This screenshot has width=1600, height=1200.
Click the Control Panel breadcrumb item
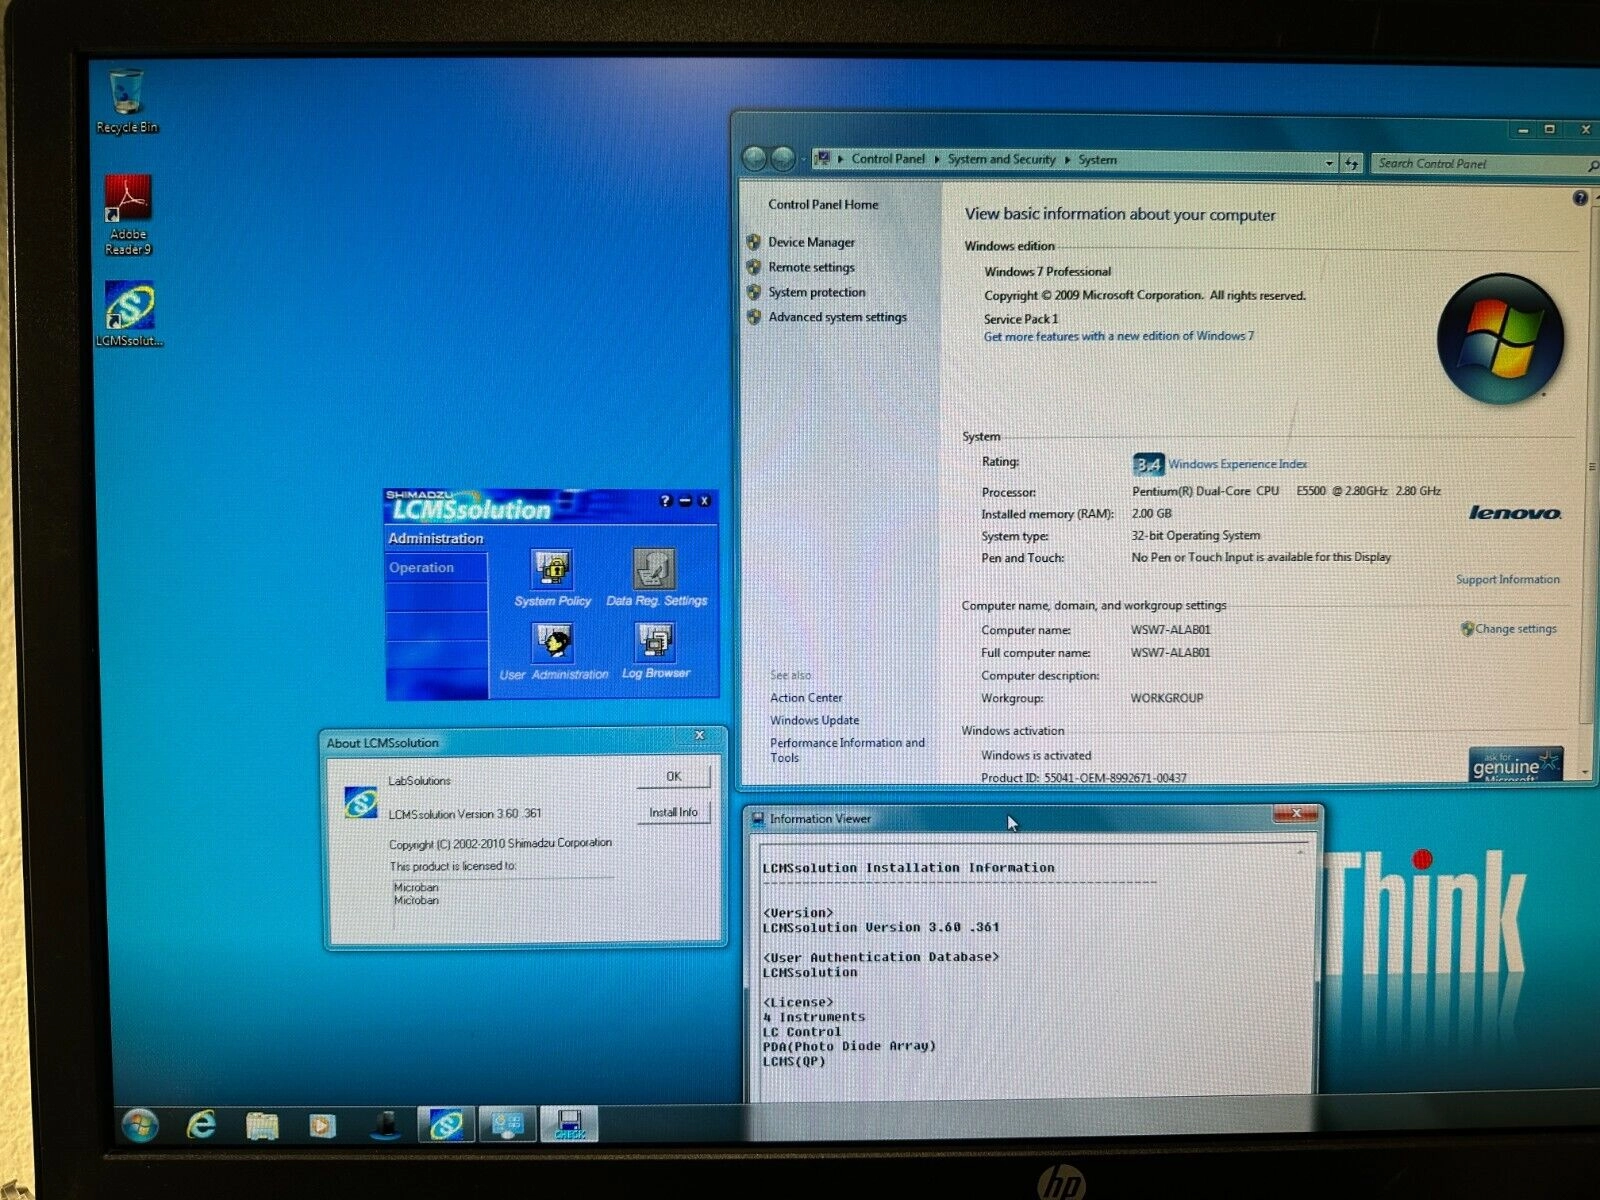click(x=888, y=158)
